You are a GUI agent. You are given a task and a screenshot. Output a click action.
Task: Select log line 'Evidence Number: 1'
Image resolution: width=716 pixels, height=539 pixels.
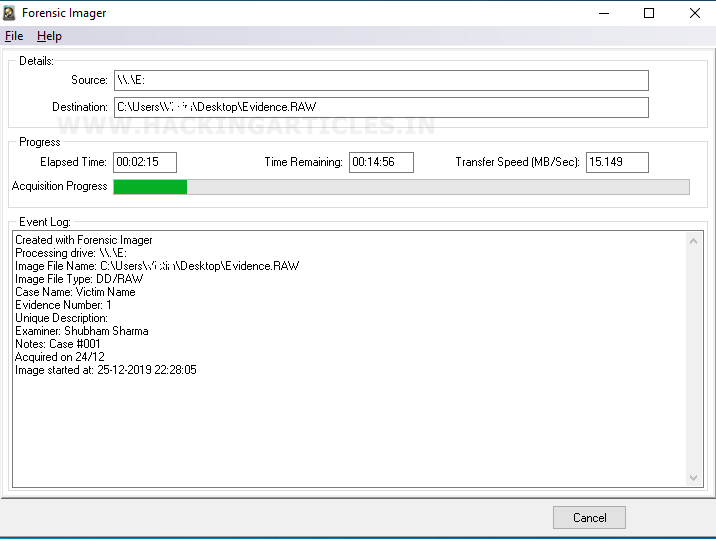63,305
